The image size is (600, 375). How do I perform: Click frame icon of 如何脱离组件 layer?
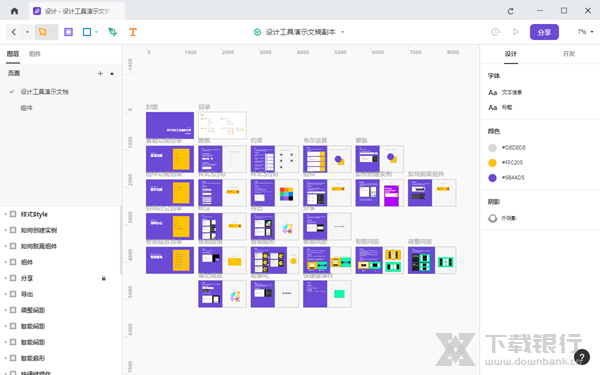(13, 246)
